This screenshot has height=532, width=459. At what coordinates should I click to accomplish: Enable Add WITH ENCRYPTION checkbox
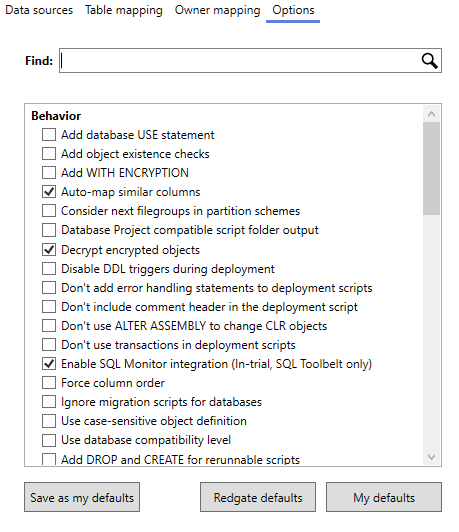pyautogui.click(x=49, y=173)
